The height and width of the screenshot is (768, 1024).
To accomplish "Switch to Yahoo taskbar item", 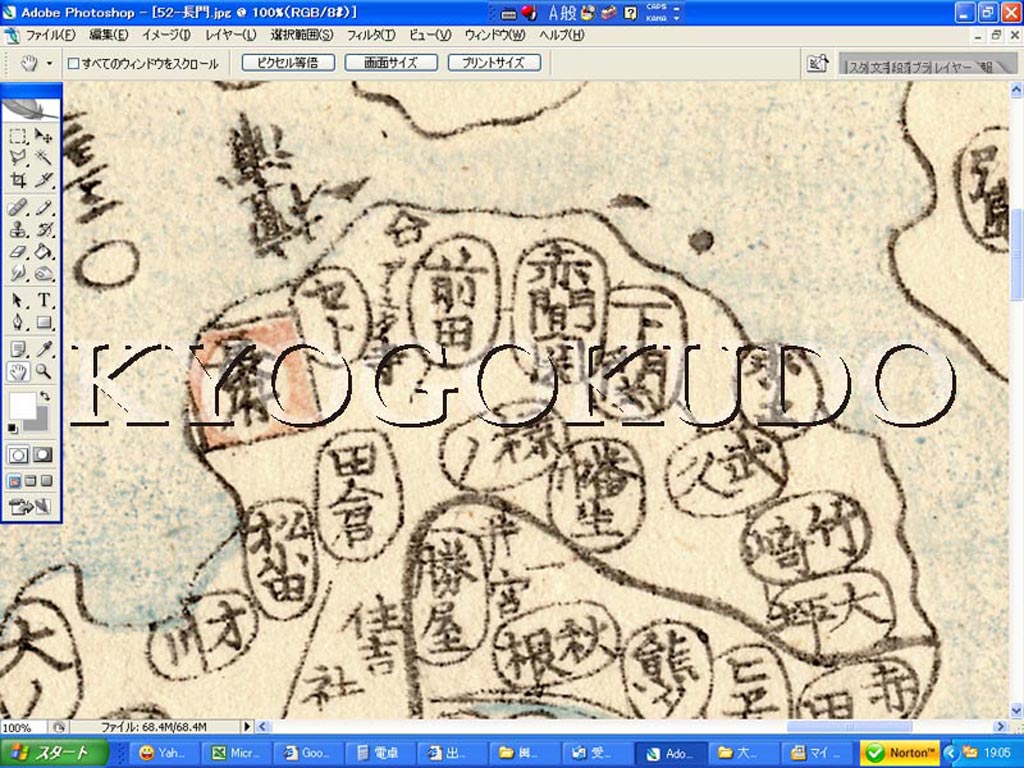I will 163,753.
